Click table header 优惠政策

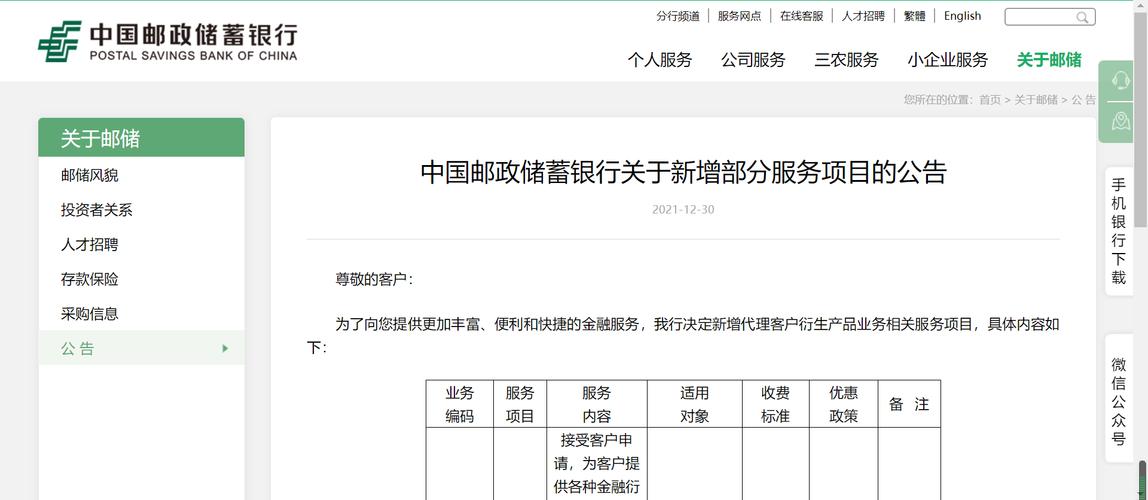click(843, 404)
